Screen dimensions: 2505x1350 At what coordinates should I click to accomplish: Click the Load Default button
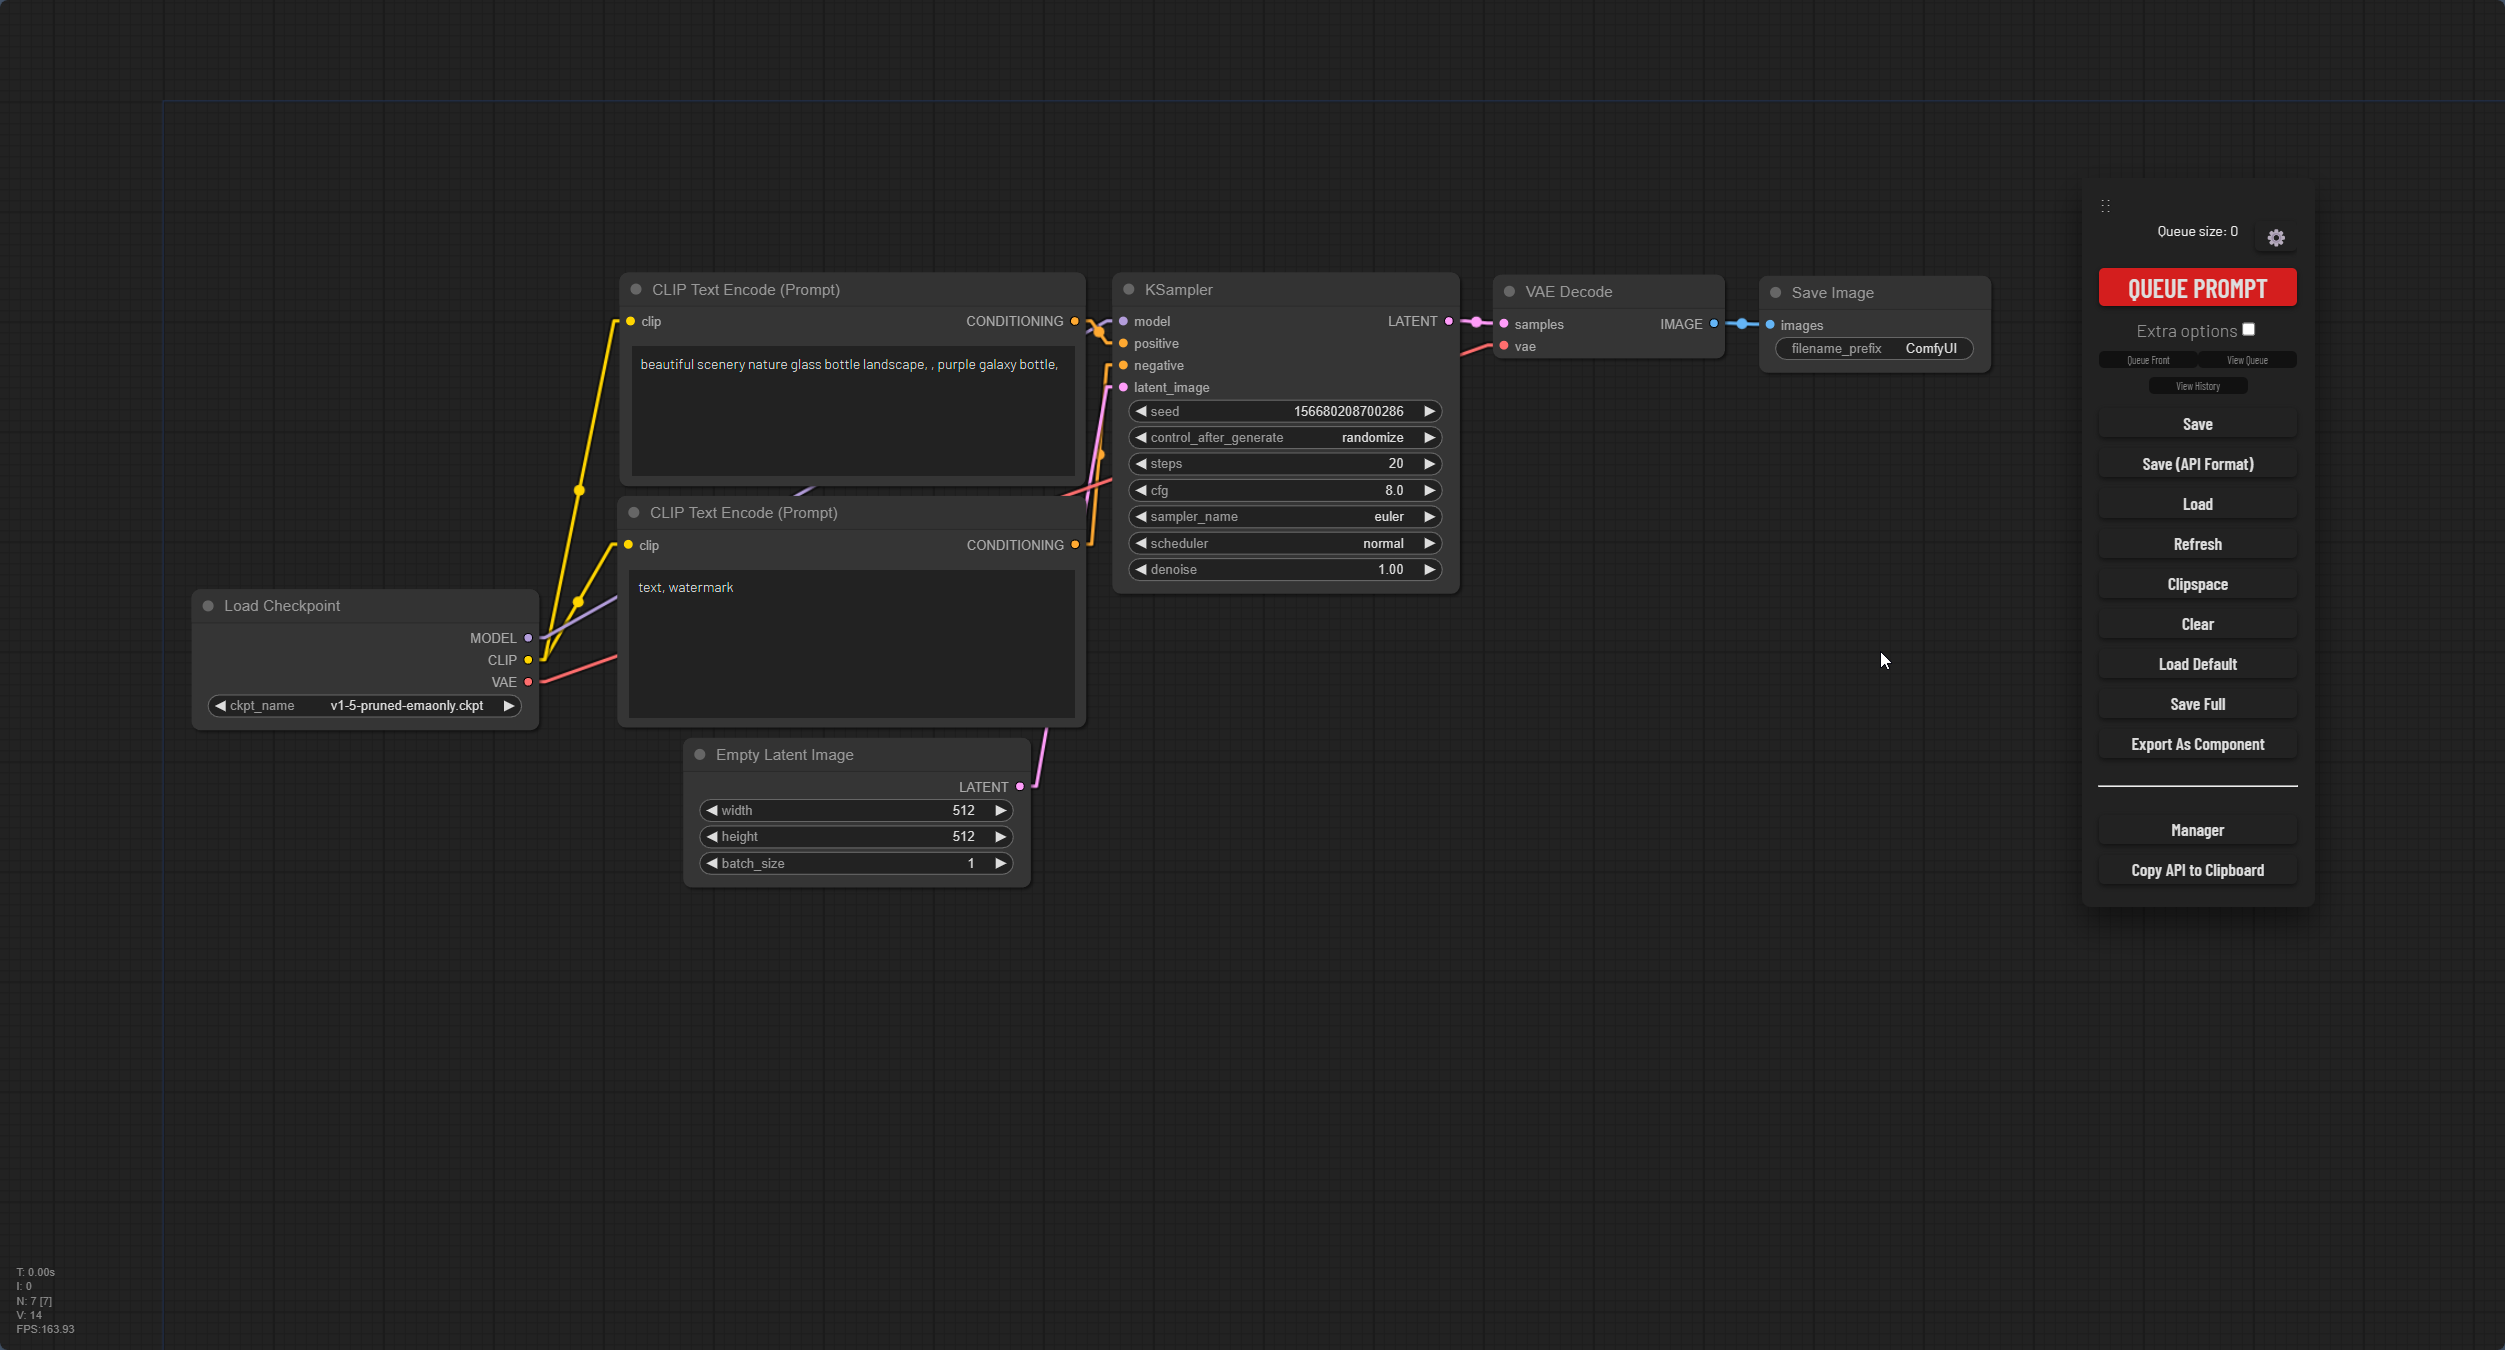click(x=2197, y=664)
